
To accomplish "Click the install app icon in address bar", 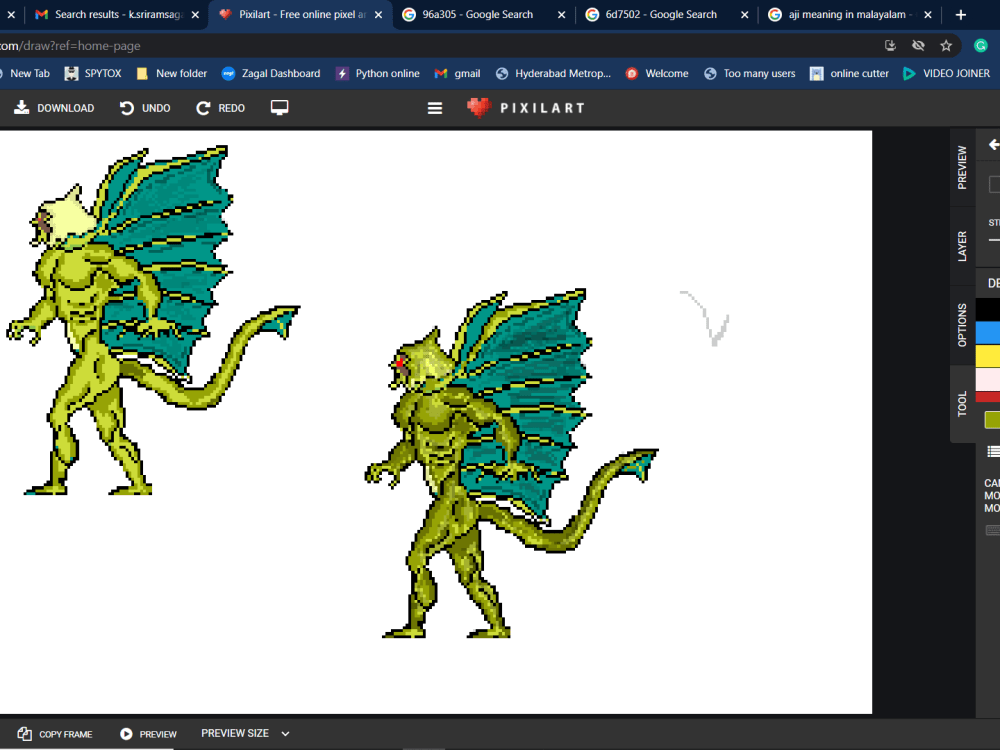I will tap(890, 45).
